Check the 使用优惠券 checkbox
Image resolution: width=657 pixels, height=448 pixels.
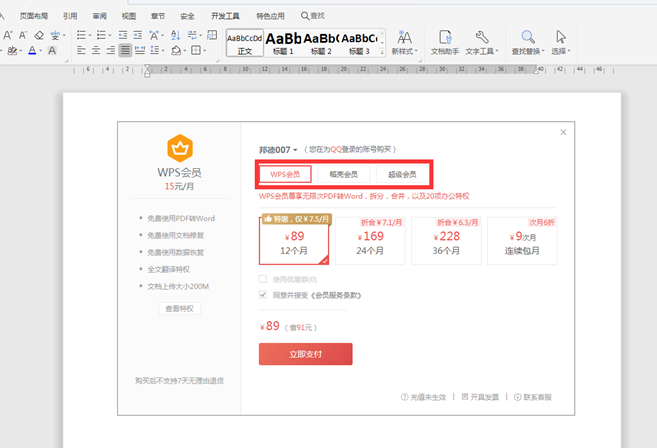point(263,279)
